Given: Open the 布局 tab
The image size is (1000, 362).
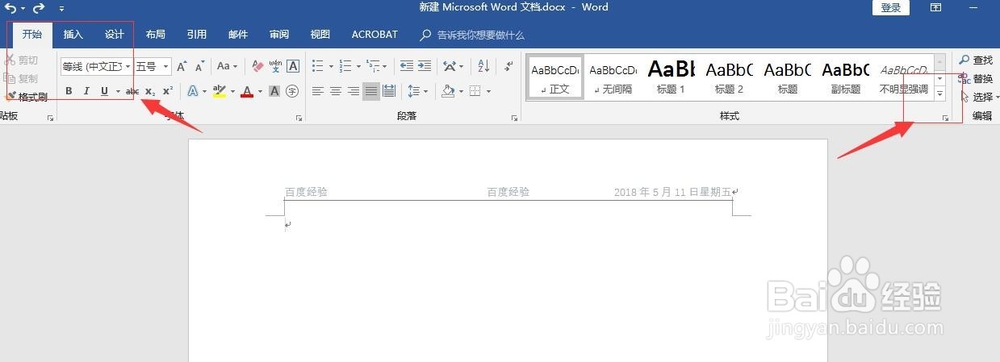Looking at the screenshot, I should [x=155, y=34].
